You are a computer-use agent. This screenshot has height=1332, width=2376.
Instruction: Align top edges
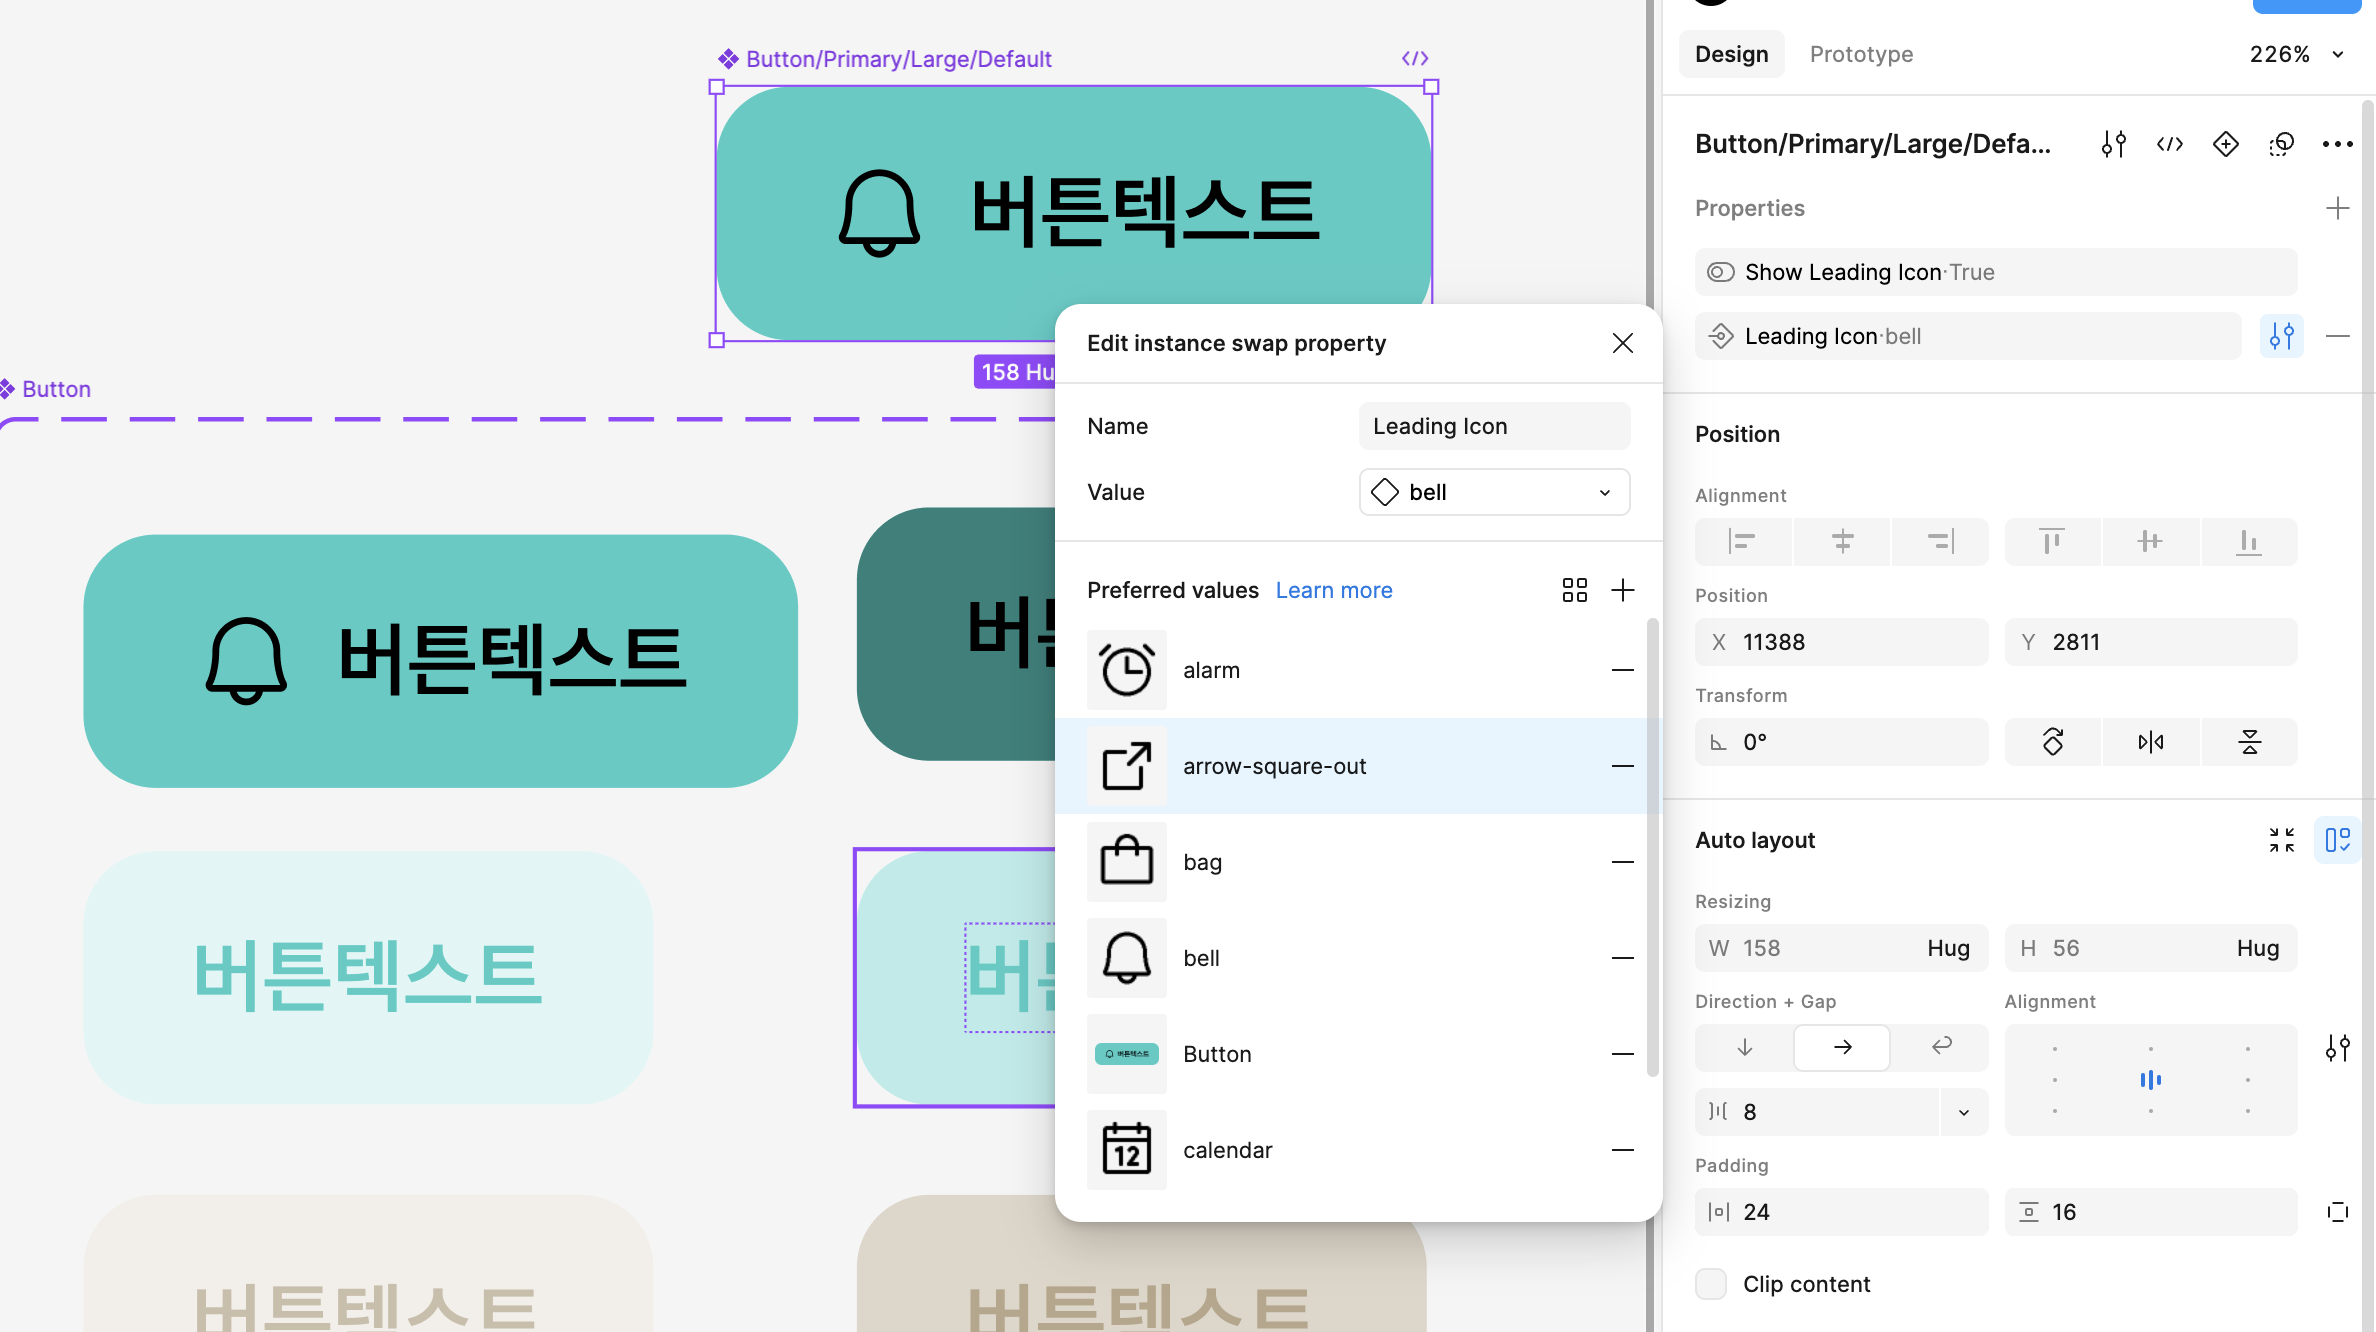point(2052,542)
